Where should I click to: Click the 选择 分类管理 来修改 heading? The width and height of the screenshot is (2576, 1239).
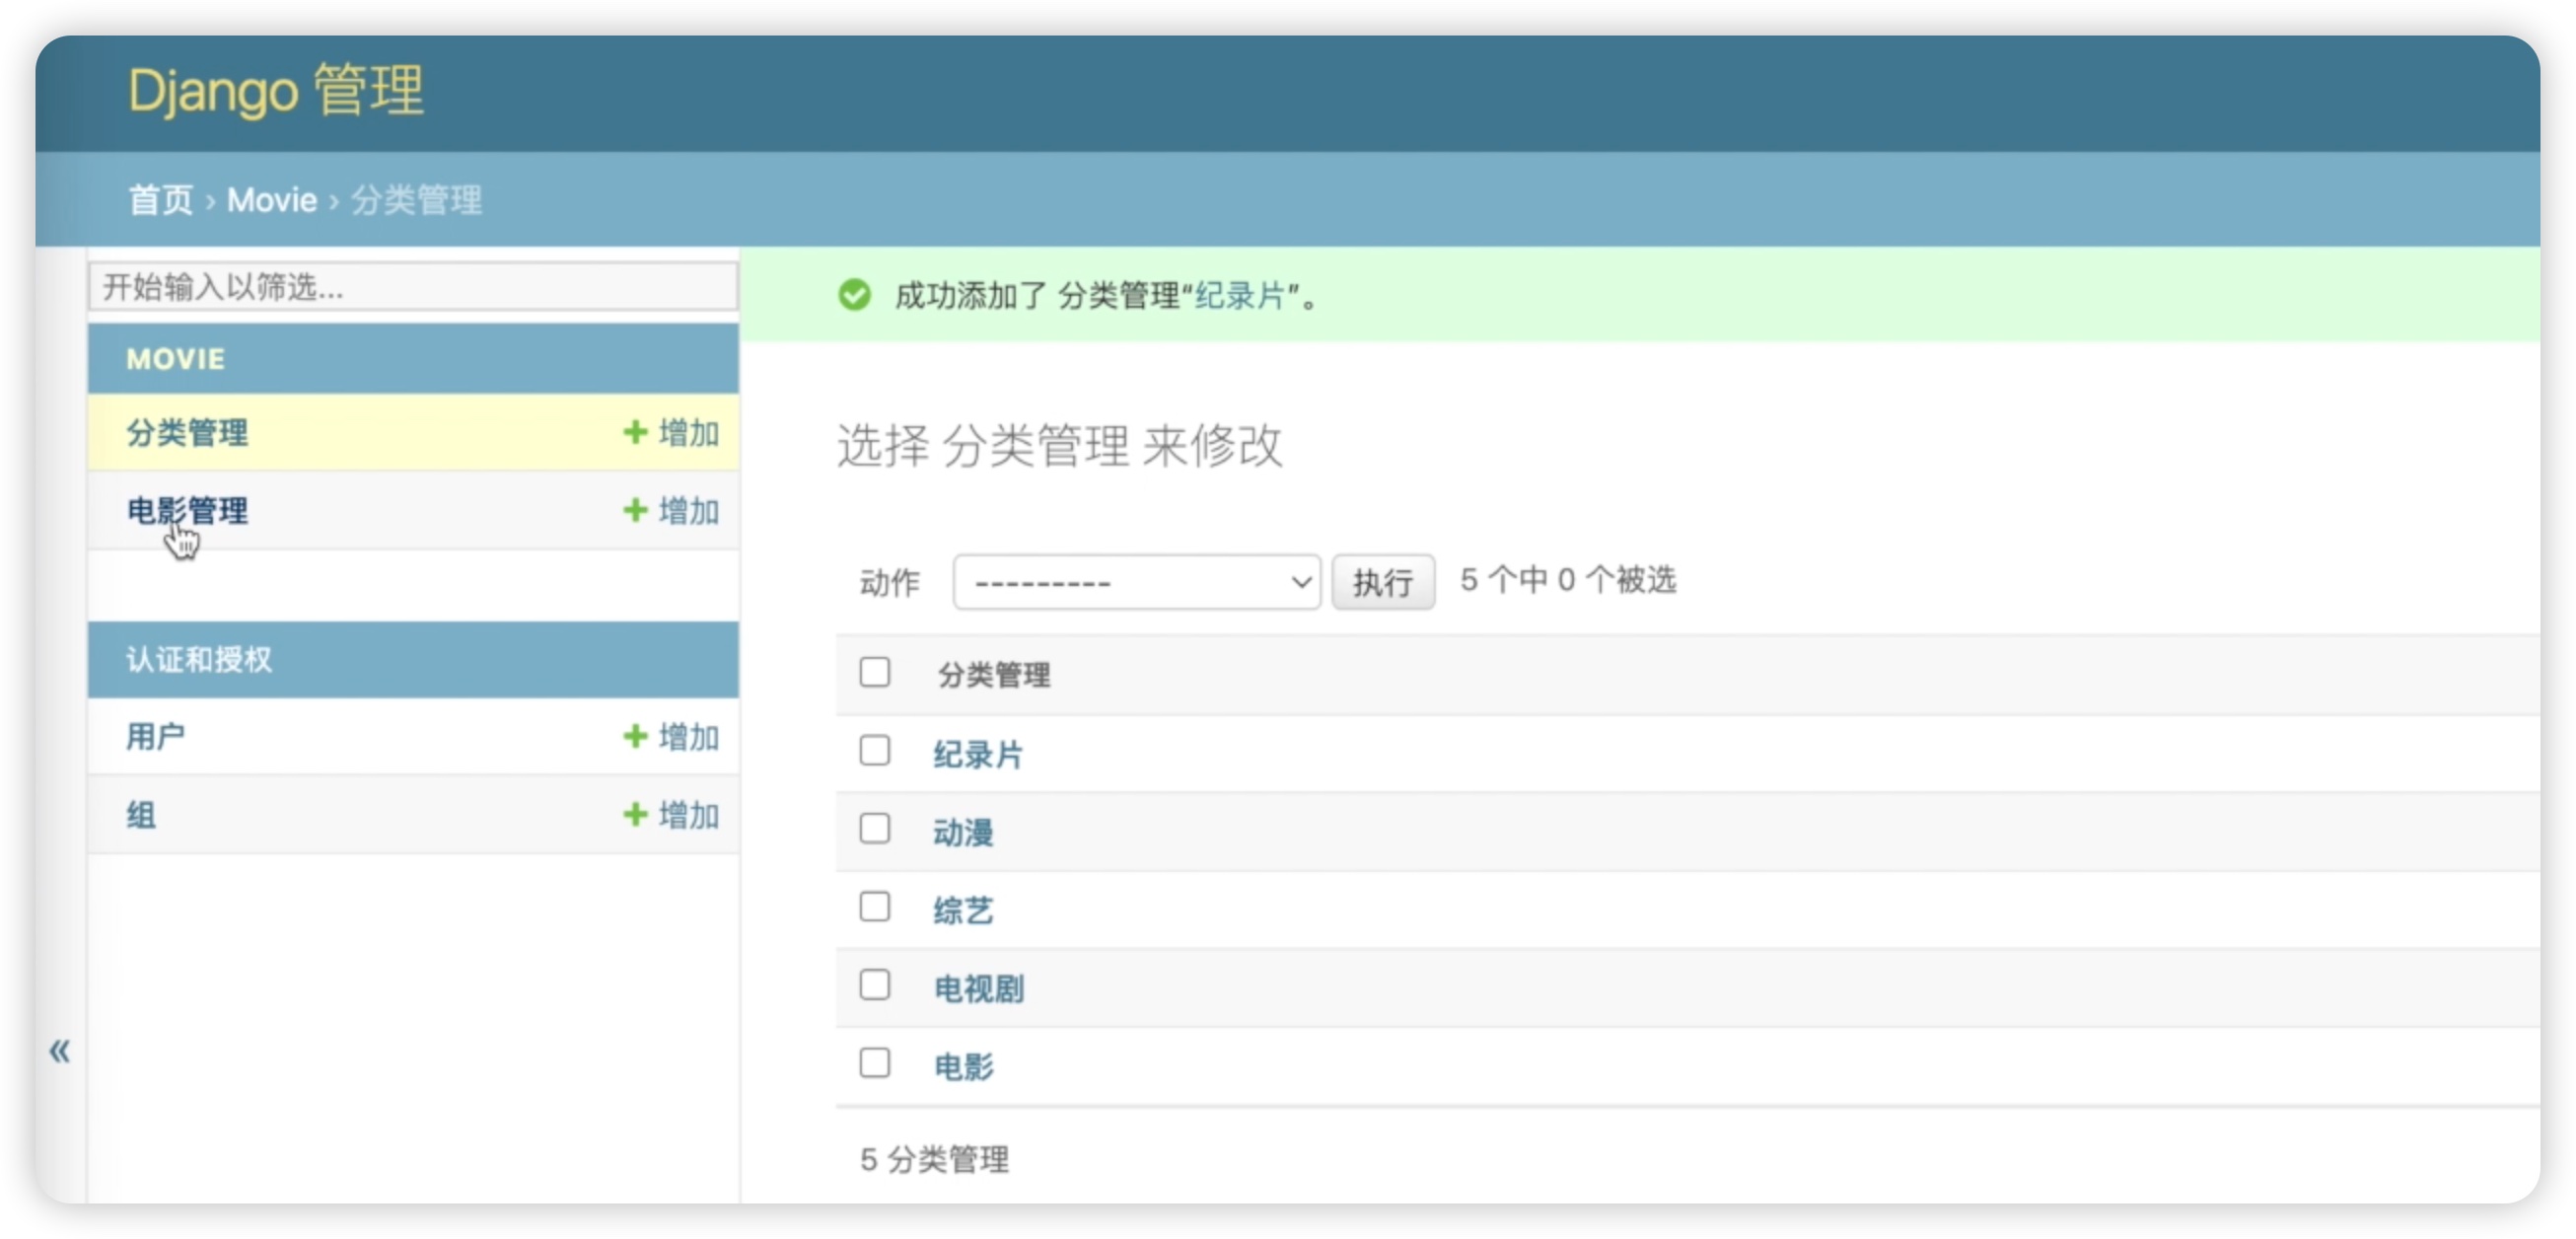coord(1059,444)
